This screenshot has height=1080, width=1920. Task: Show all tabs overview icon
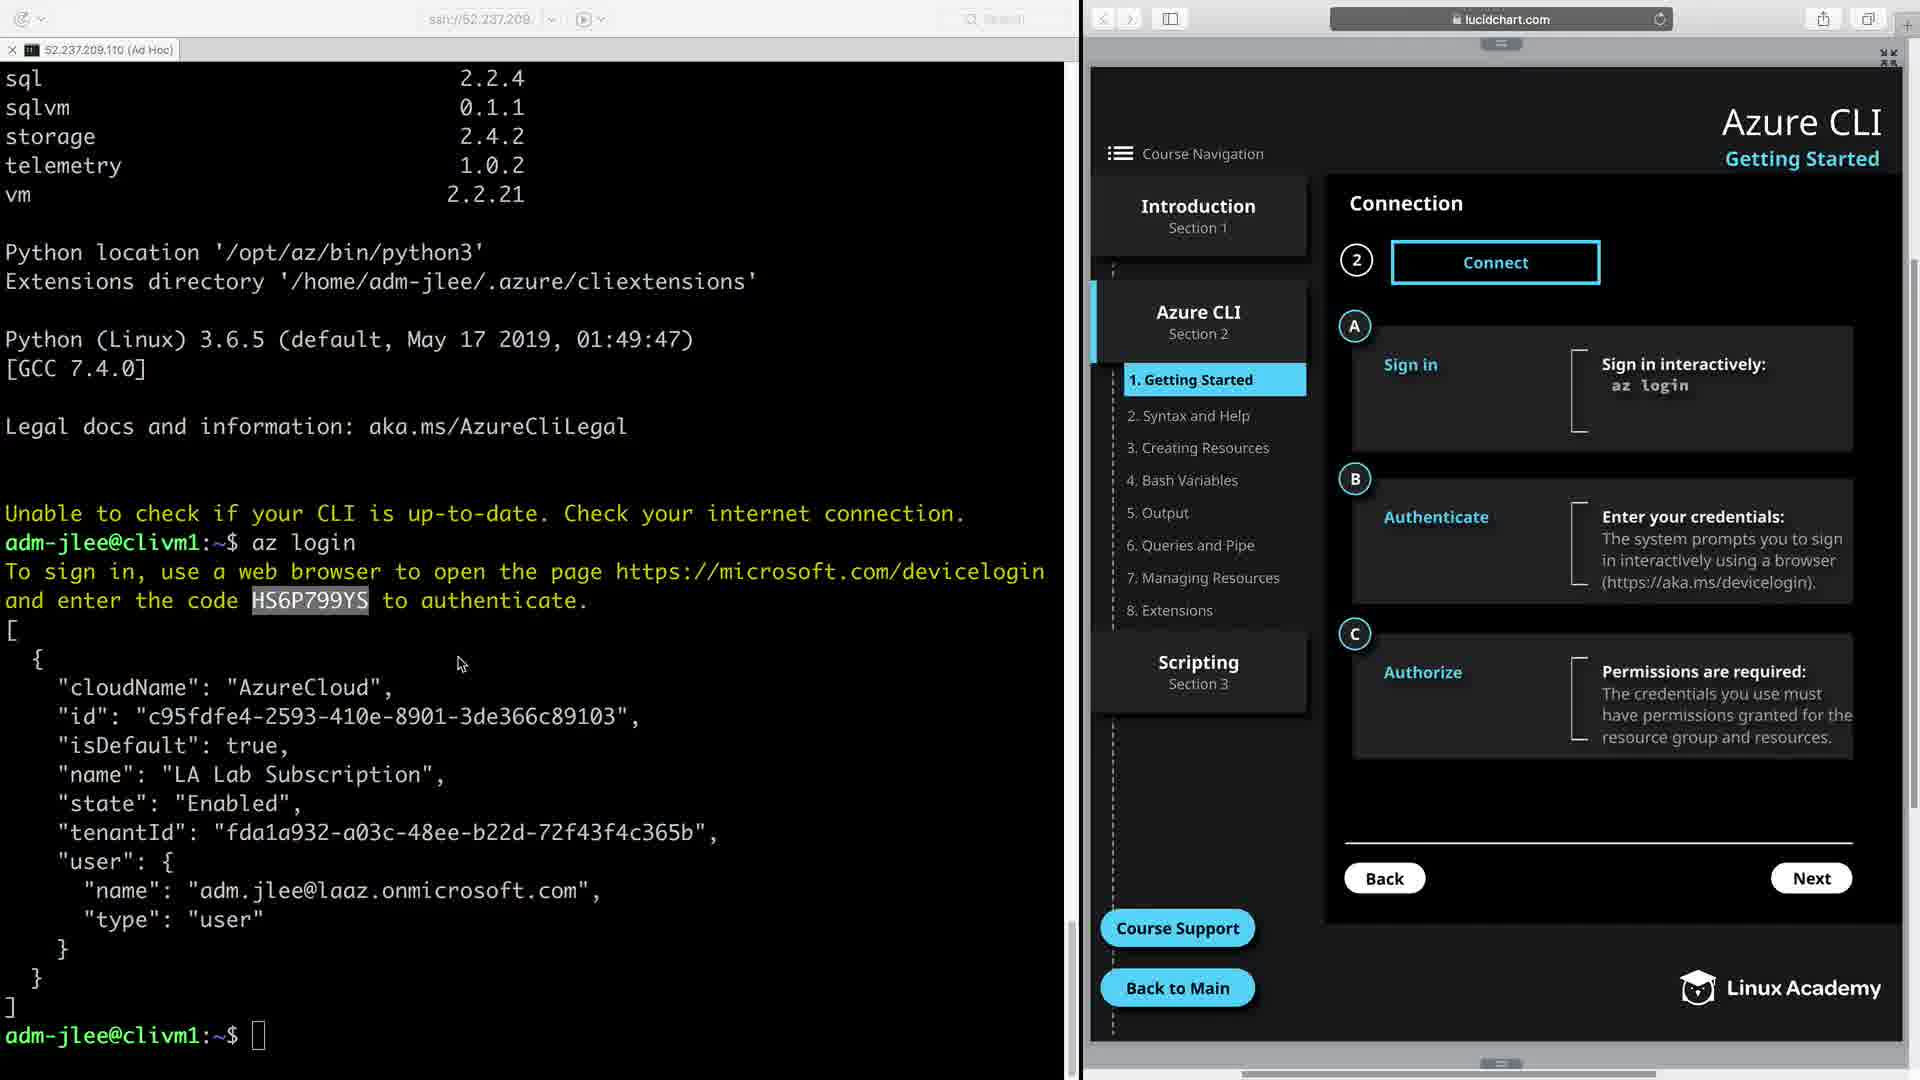tap(1867, 19)
